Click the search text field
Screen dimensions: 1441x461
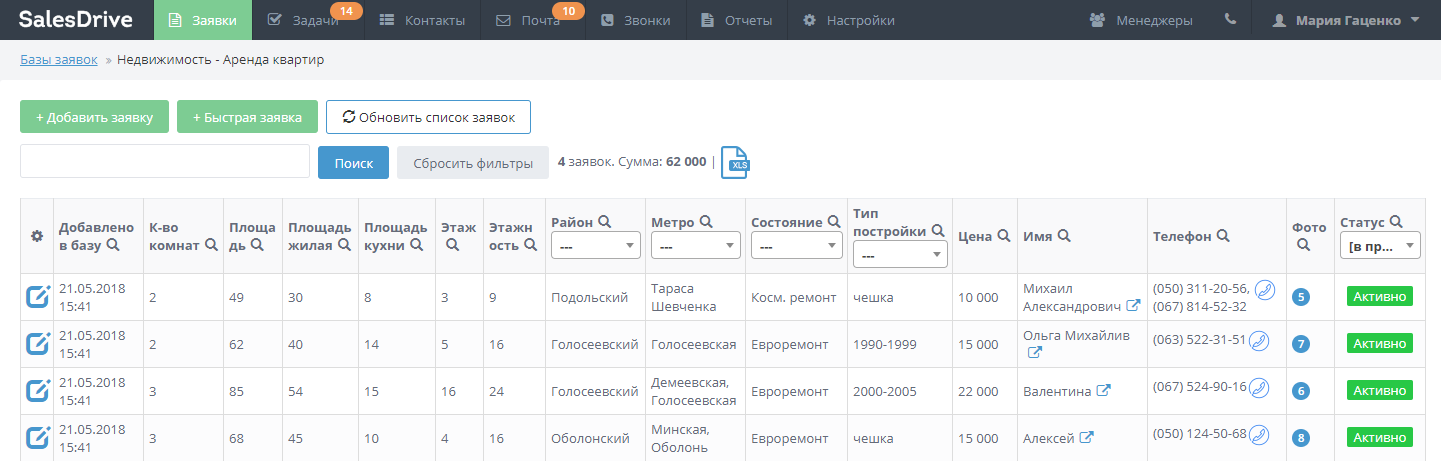click(165, 162)
